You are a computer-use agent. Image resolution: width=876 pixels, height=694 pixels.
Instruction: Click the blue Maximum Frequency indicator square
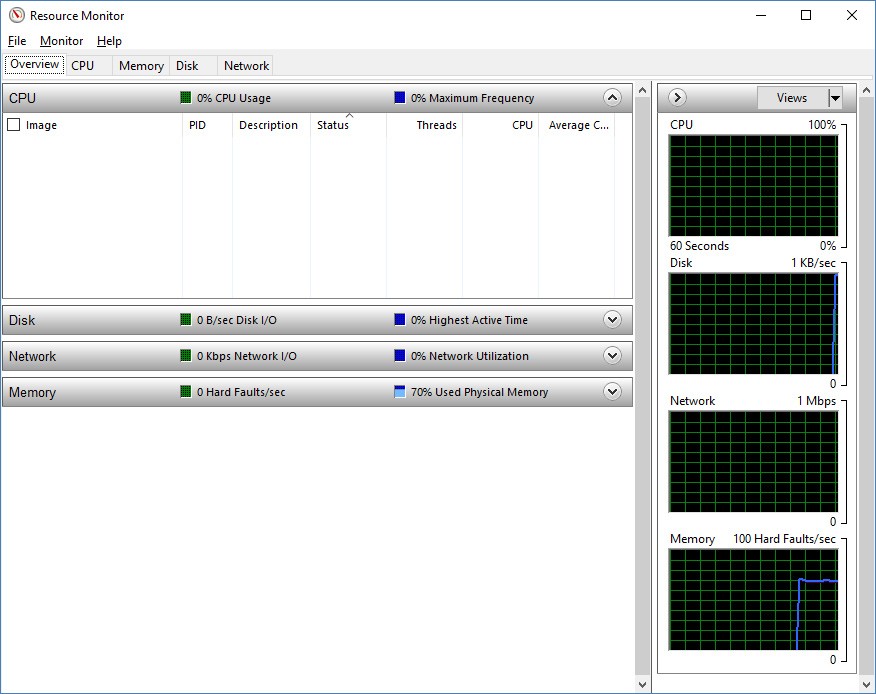(x=400, y=98)
